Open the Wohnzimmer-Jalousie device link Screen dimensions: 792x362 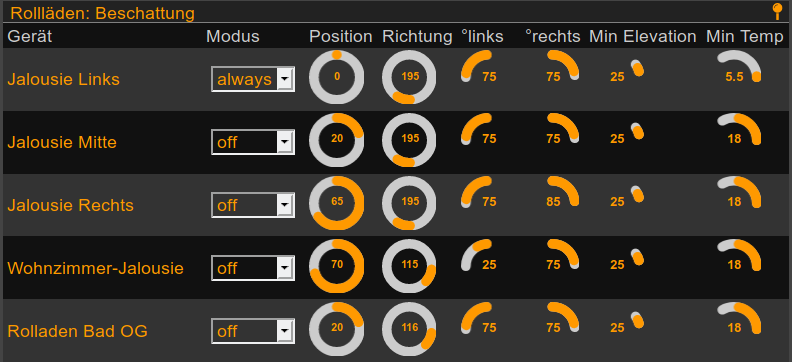[95, 268]
